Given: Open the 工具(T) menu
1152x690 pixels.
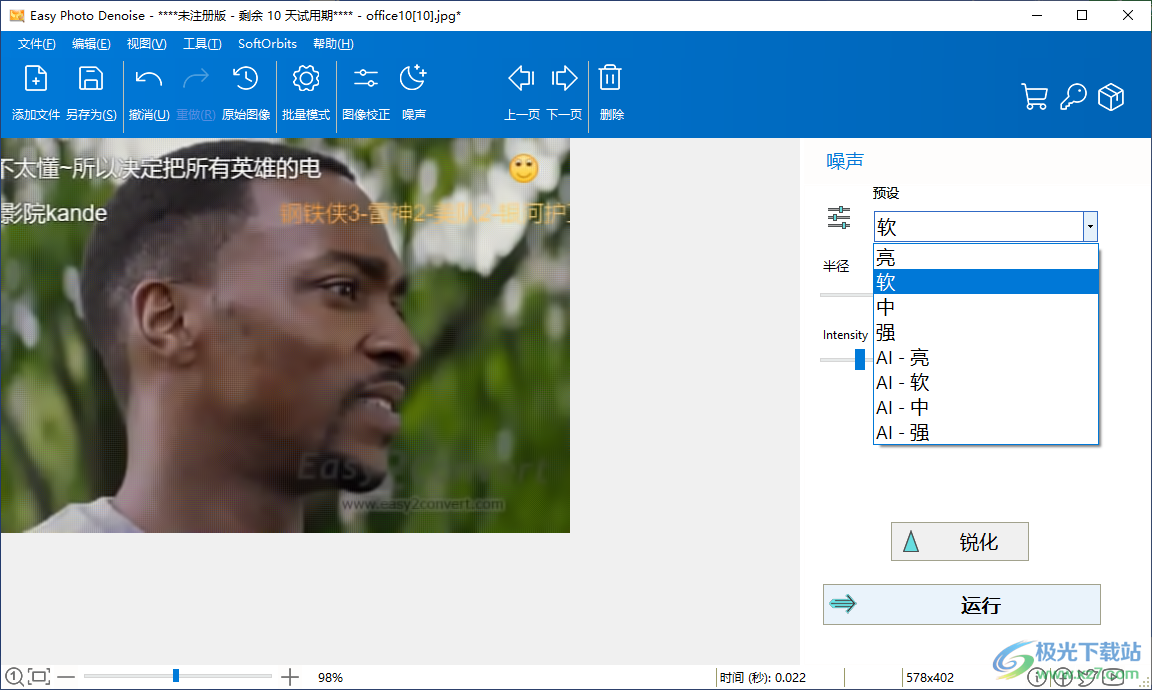Looking at the screenshot, I should click(202, 44).
